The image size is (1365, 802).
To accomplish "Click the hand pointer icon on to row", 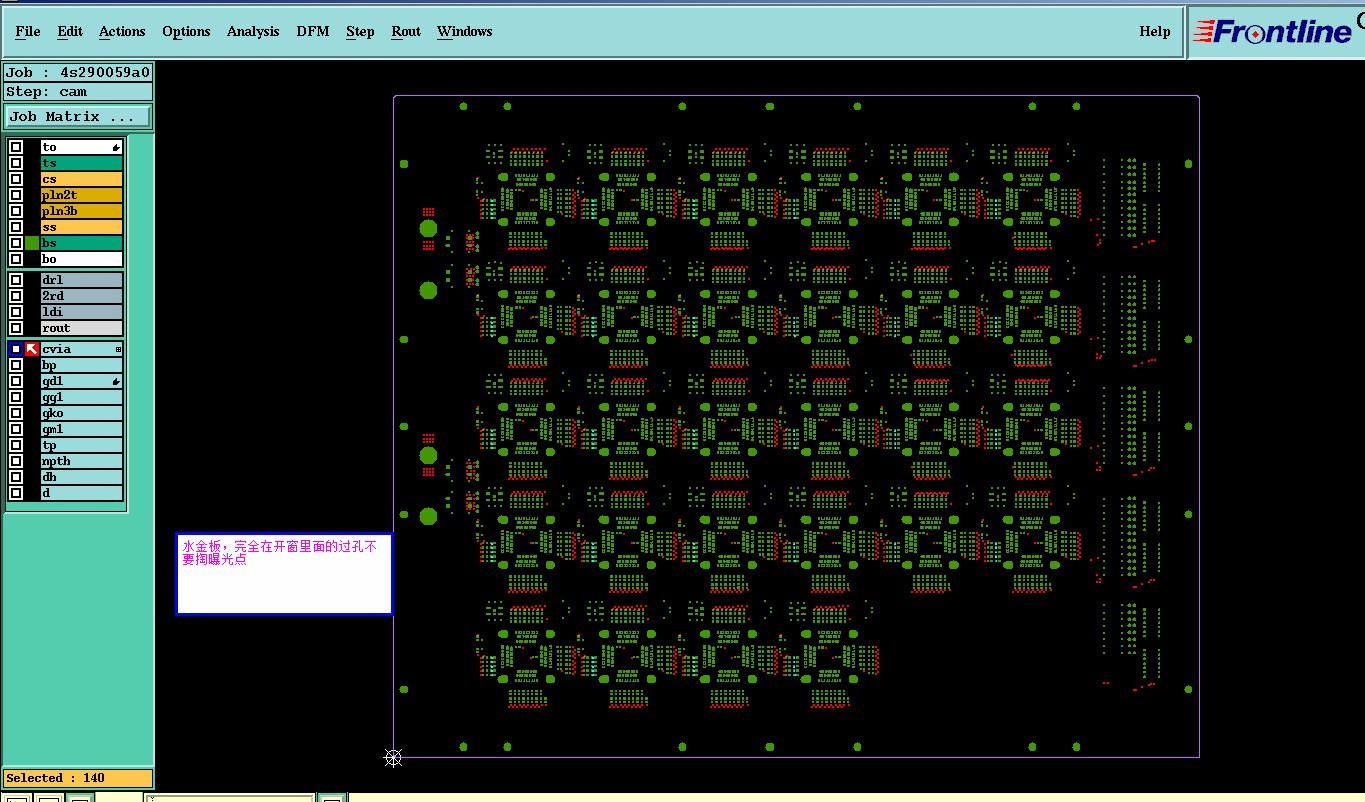I will (x=116, y=148).
